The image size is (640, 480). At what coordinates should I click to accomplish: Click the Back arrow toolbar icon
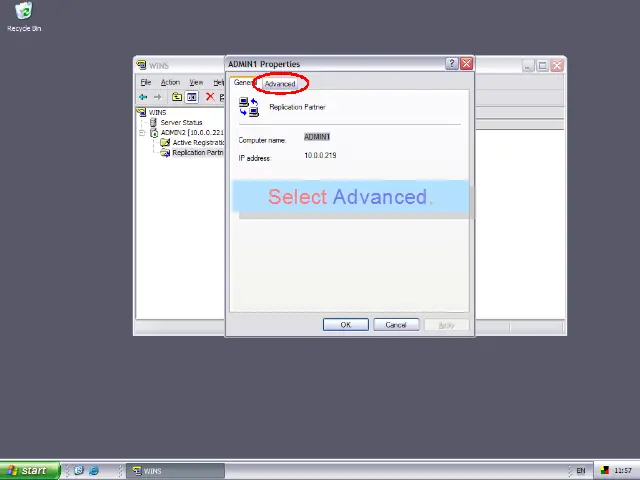pos(143,97)
